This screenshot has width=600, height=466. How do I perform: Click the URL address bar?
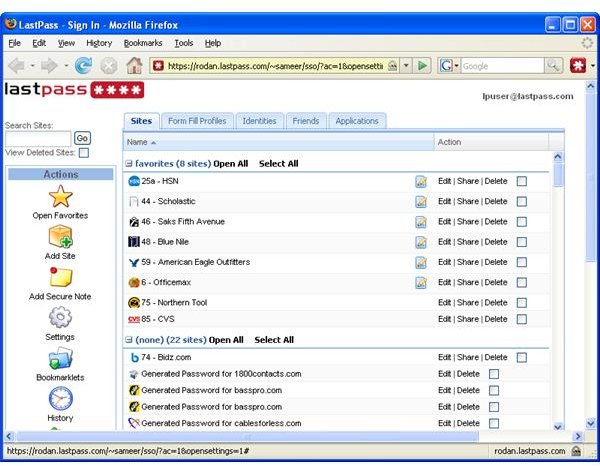(274, 66)
